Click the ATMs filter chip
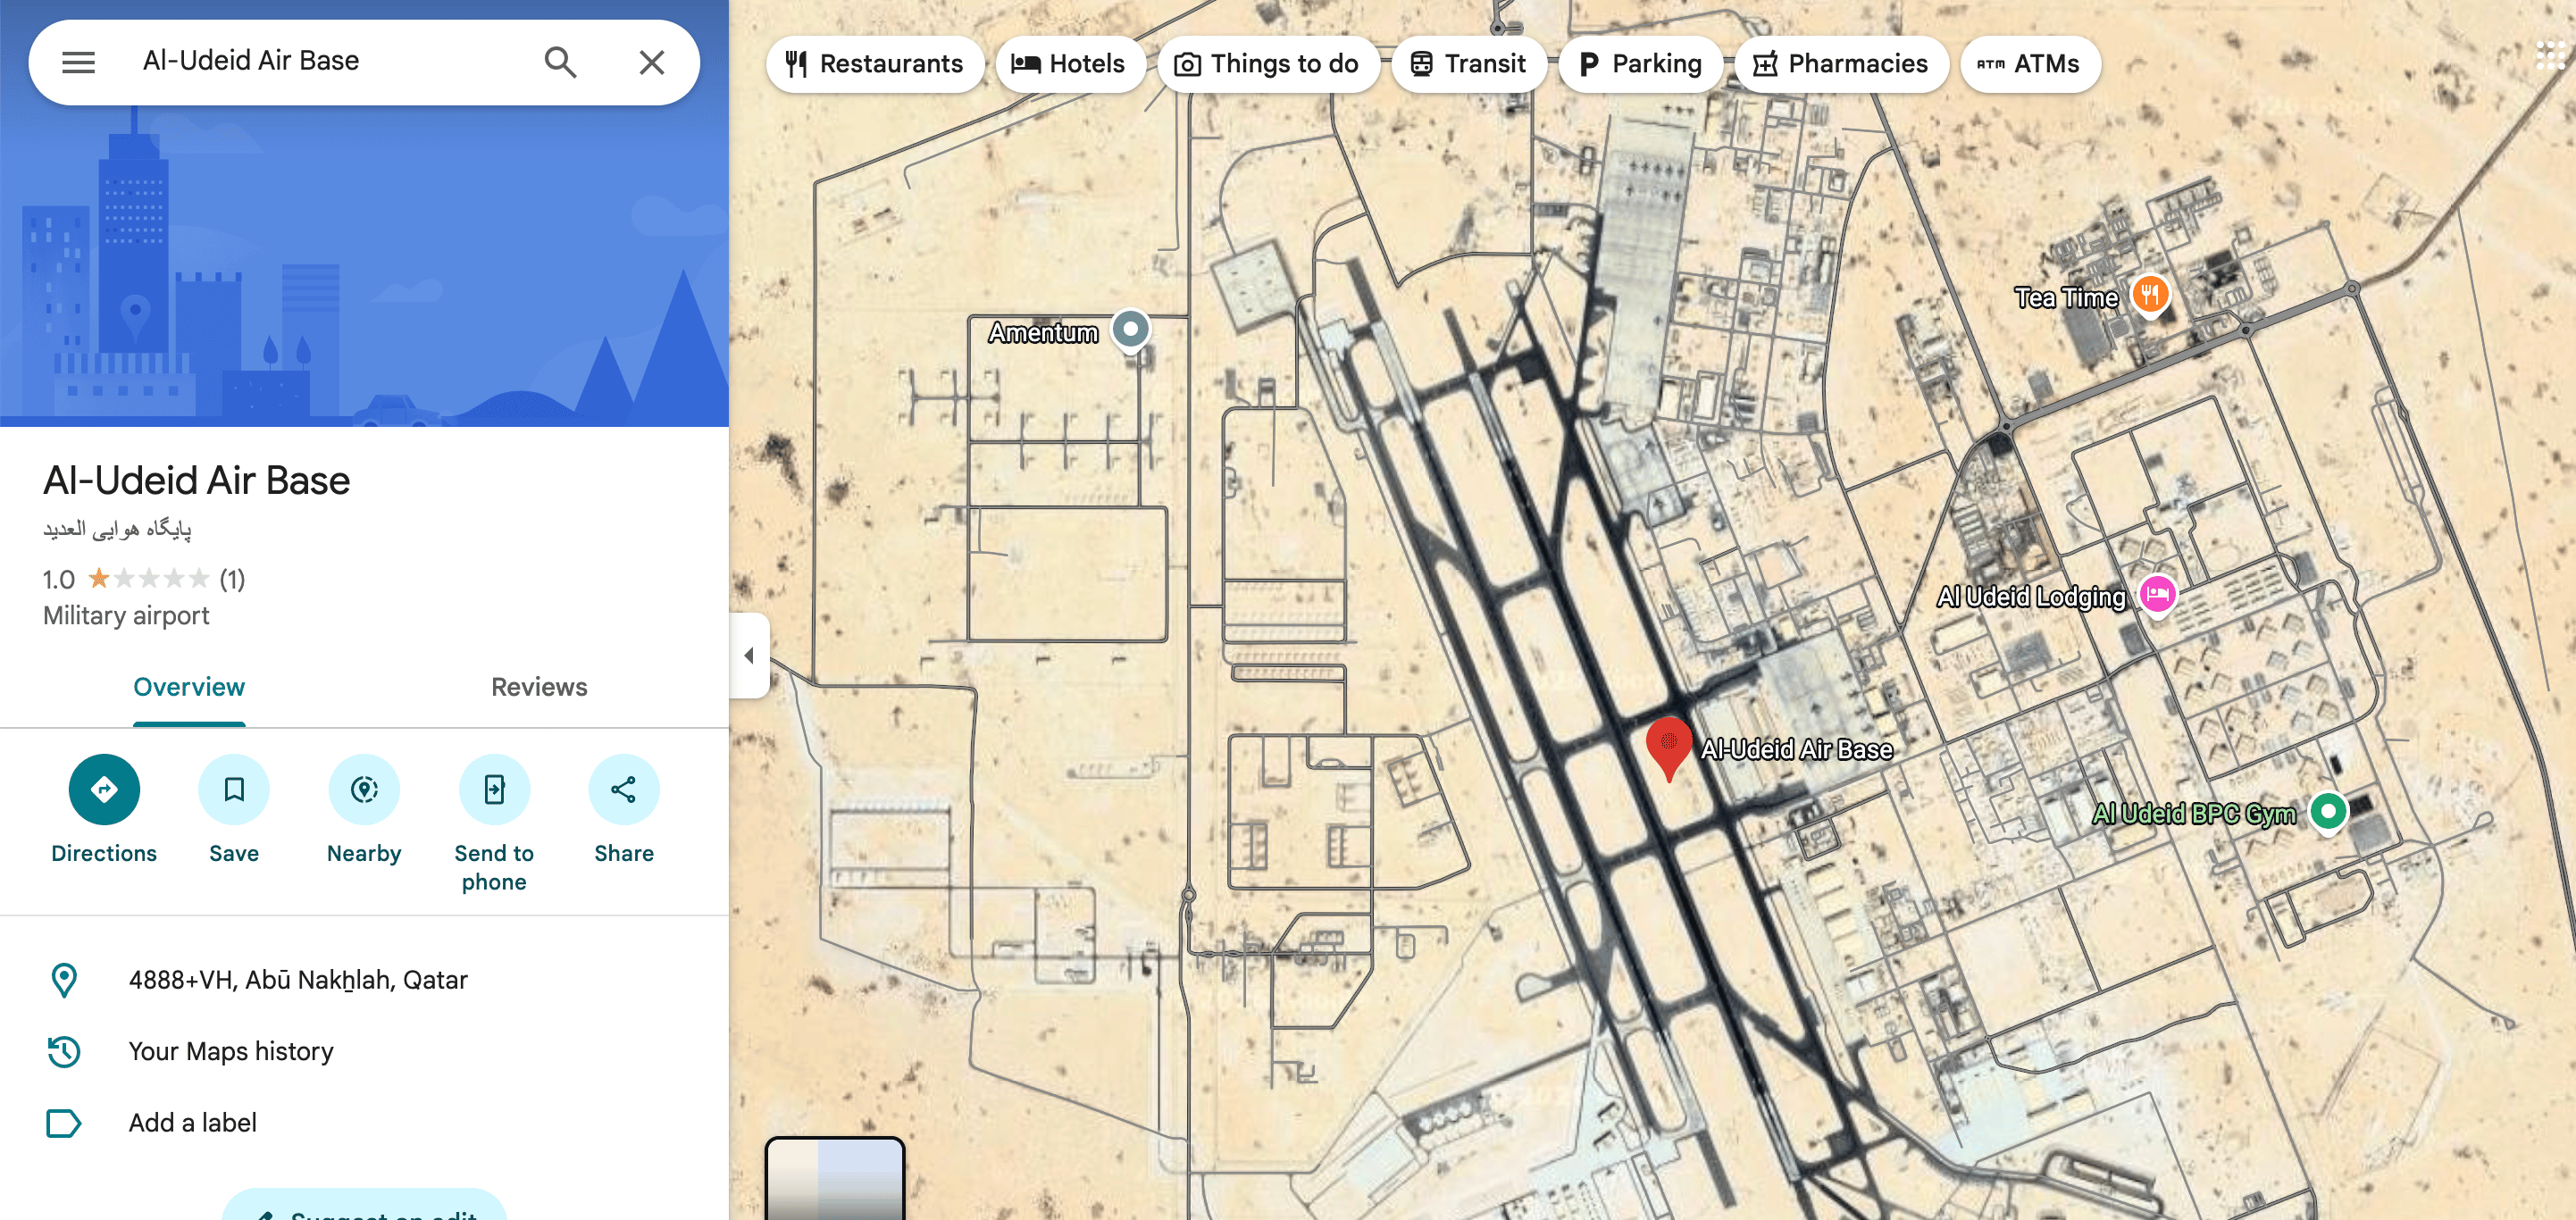 pyautogui.click(x=2029, y=64)
